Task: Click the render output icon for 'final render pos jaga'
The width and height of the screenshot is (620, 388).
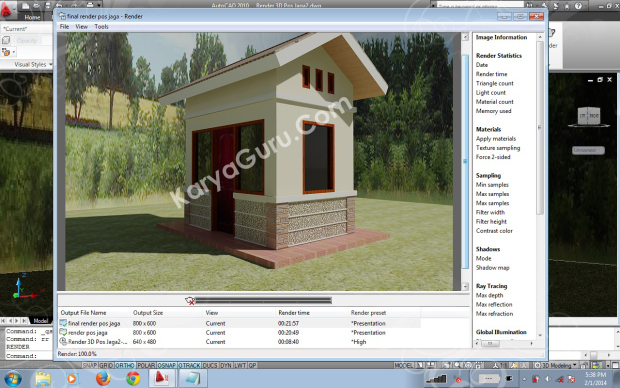Action: [x=63, y=323]
